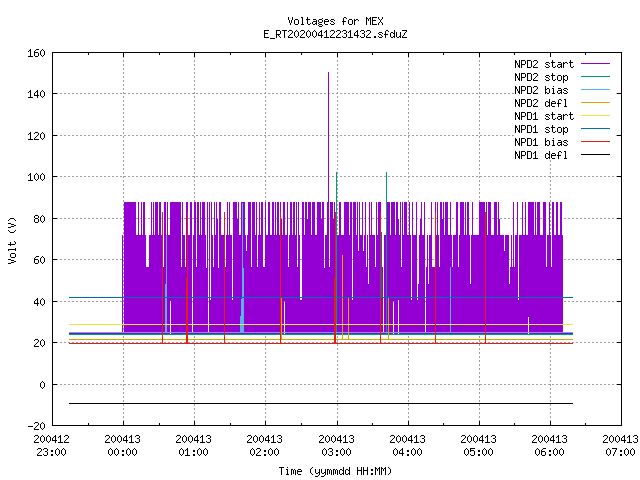The width and height of the screenshot is (640, 480).
Task: Click the 100 y-axis tick label
Action: (36, 177)
